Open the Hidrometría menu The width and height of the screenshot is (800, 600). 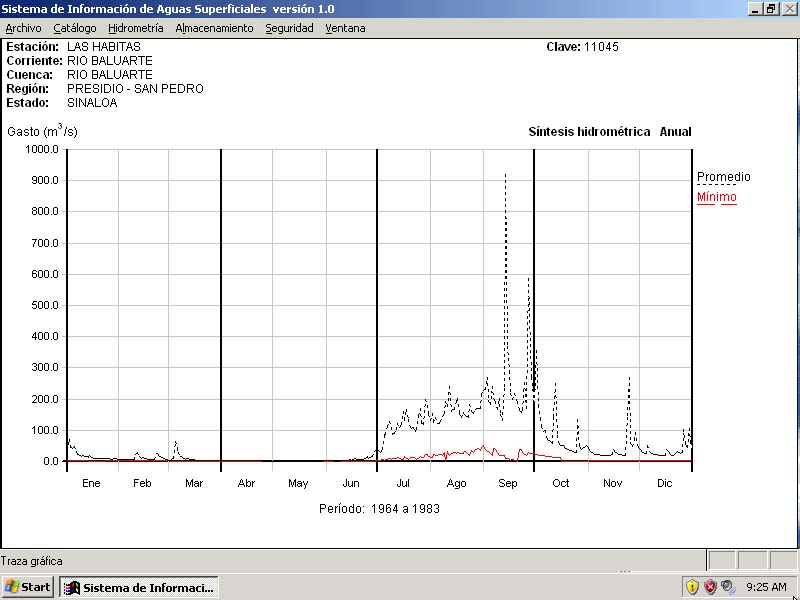[135, 28]
